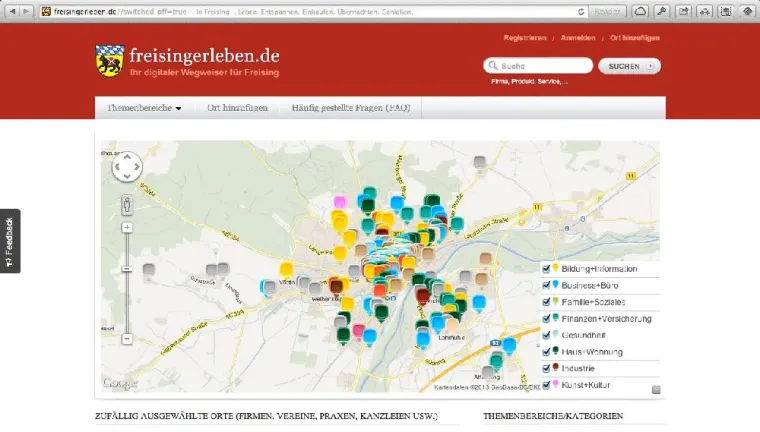760x432 pixels.
Task: Go forward with the browser forward arrow
Action: click(x=26, y=11)
